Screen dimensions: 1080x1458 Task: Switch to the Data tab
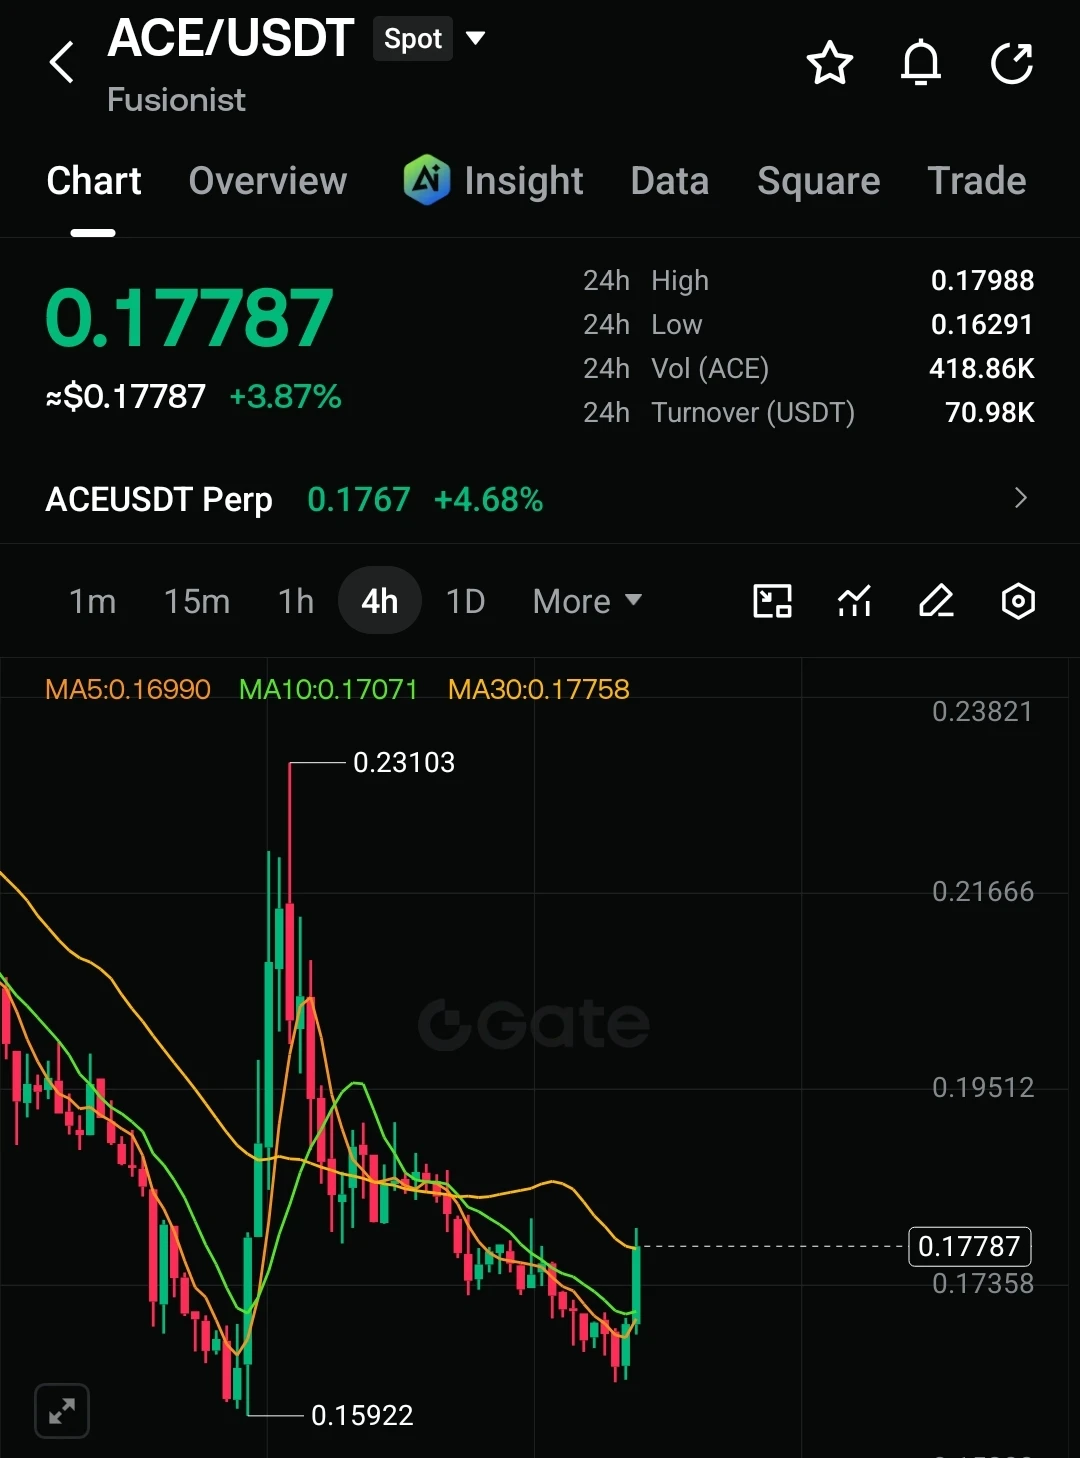click(670, 181)
